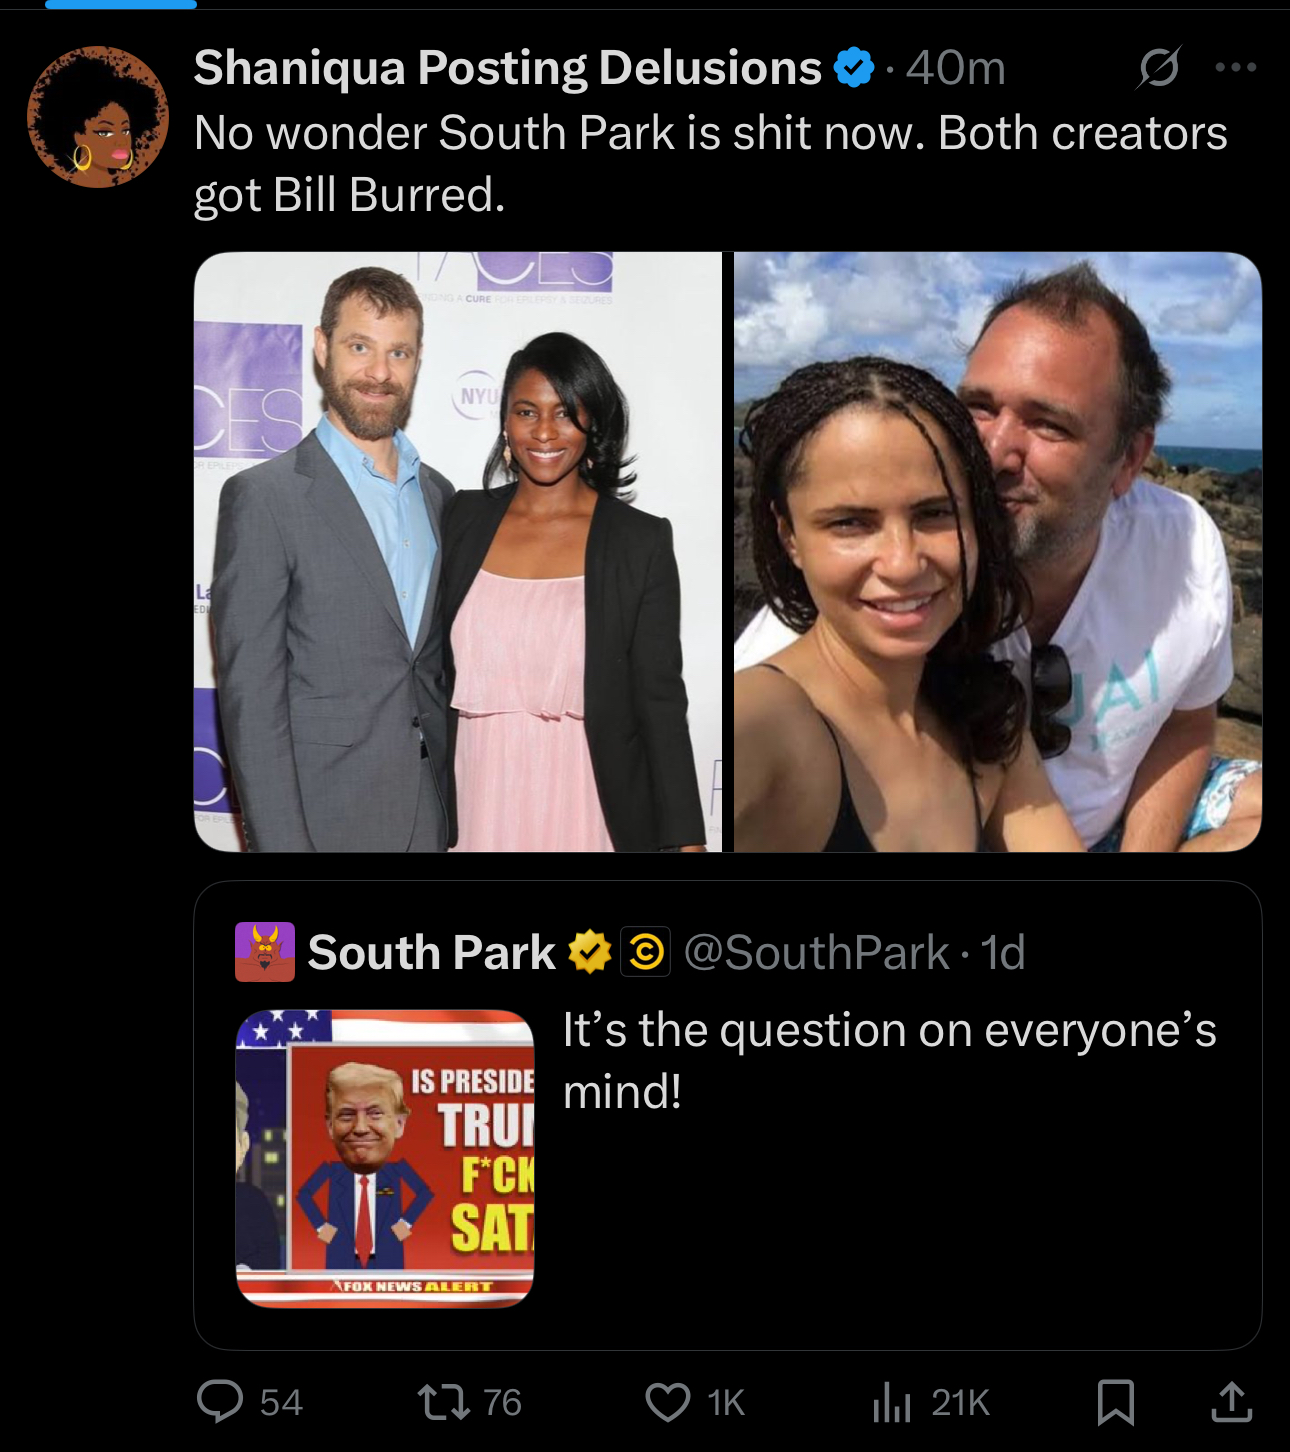Click the Grok slash icon
This screenshot has width=1290, height=1452.
1159,67
